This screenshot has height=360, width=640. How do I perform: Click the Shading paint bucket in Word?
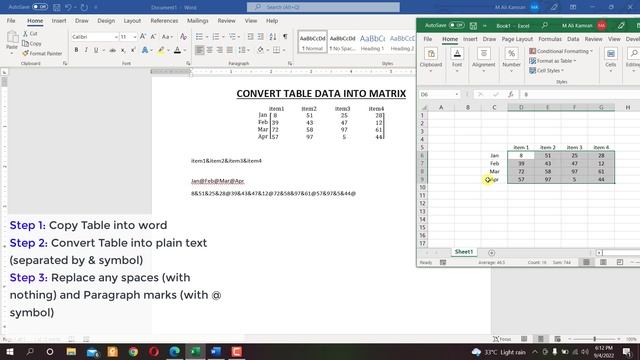tap(260, 50)
